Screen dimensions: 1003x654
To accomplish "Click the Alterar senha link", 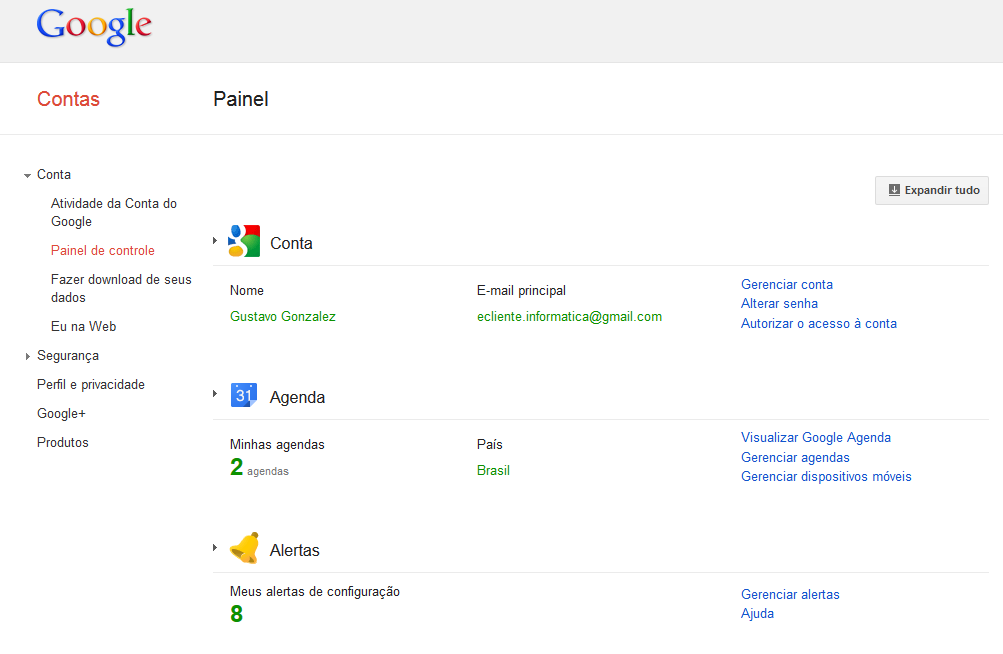I will pos(779,303).
